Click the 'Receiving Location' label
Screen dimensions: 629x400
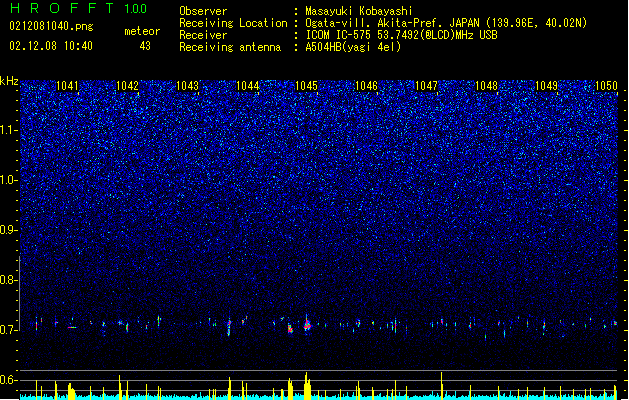click(233, 23)
